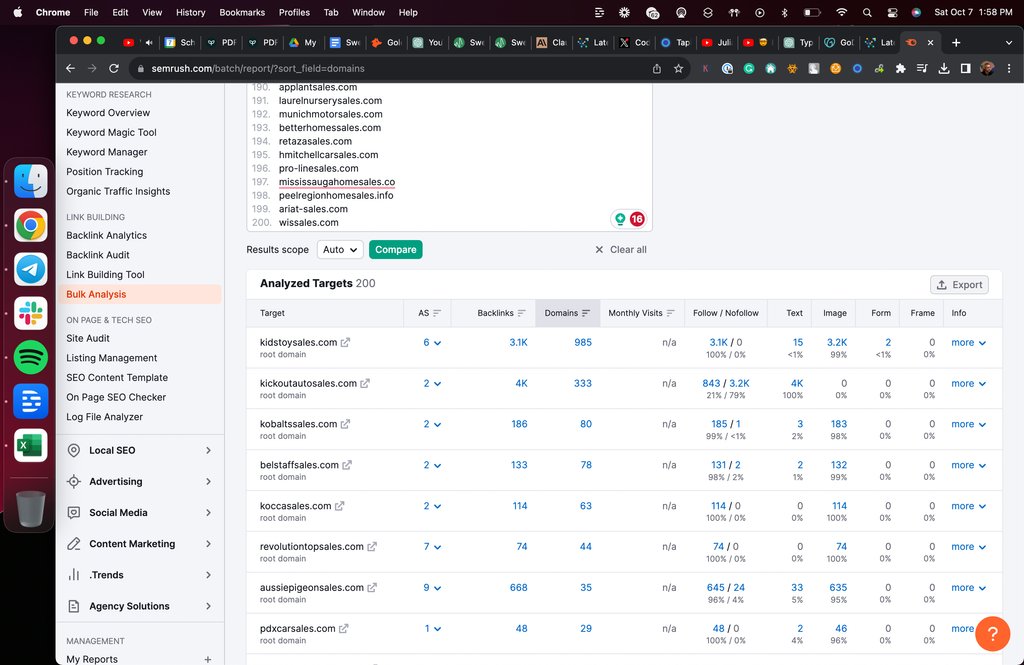1024x665 pixels.
Task: Open Link Building Tool in sidebar
Action: (105, 274)
